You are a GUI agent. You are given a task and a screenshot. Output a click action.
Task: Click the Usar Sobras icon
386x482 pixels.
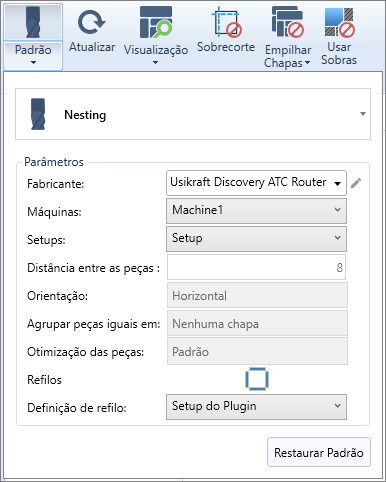(x=339, y=22)
